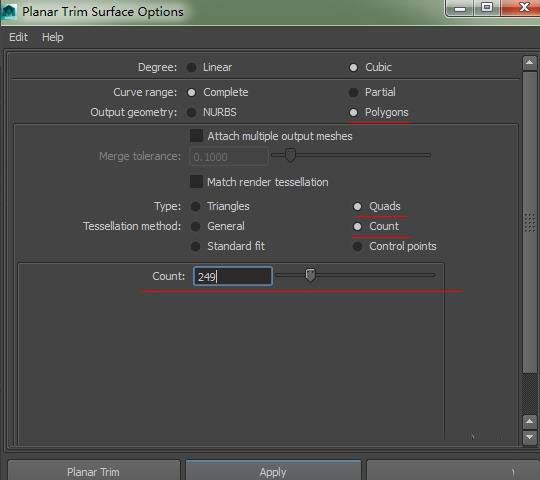Click the lower scroll up arrow
Screen dimensions: 540x480
click(x=529, y=422)
